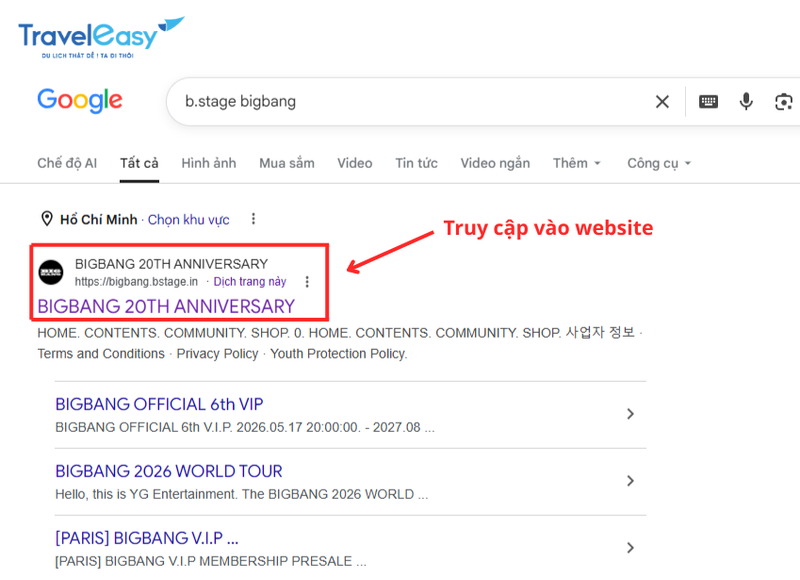The height and width of the screenshot is (580, 800).
Task: Expand the [PARIS] BIGBANG V.I.P chevron
Action: point(631,547)
